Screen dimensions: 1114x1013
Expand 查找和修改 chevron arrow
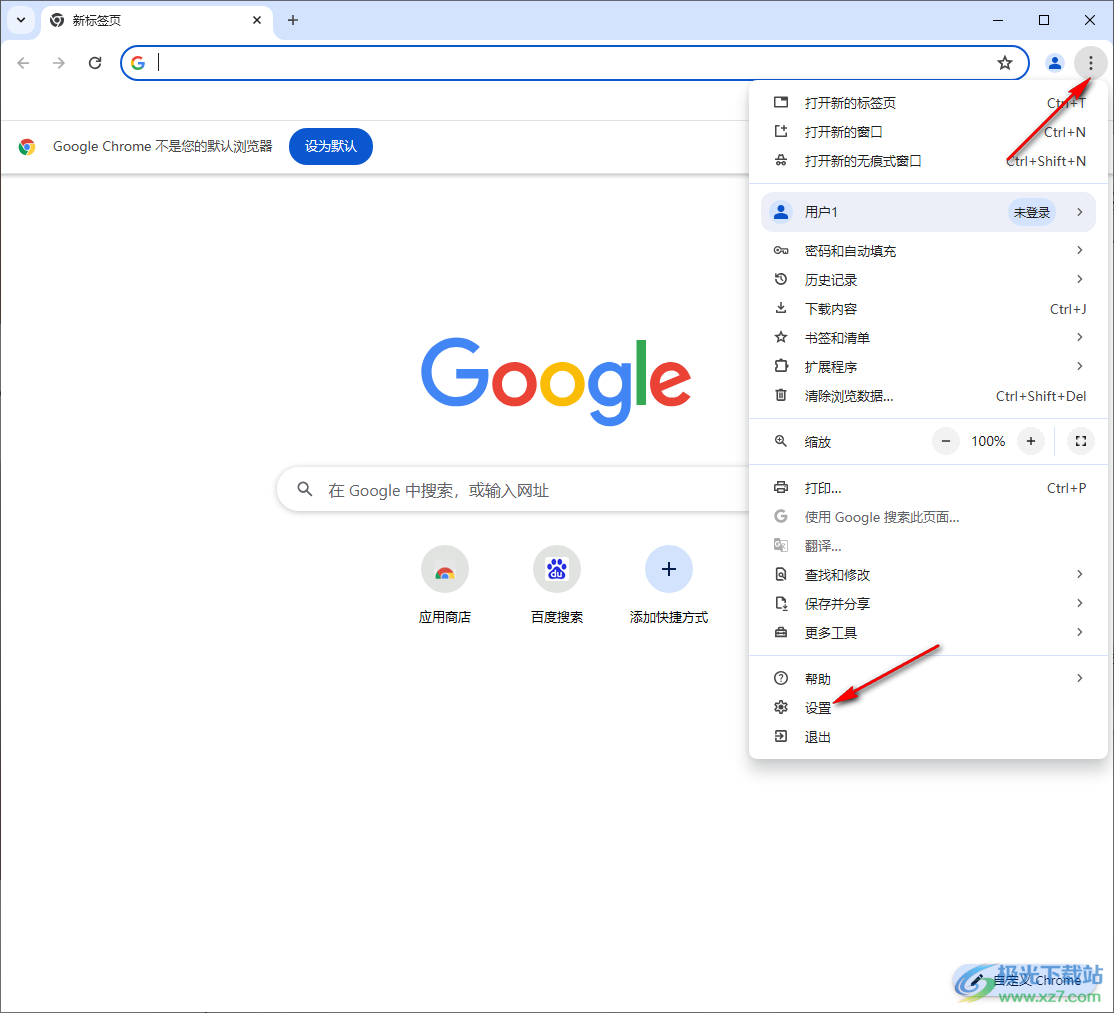1080,574
